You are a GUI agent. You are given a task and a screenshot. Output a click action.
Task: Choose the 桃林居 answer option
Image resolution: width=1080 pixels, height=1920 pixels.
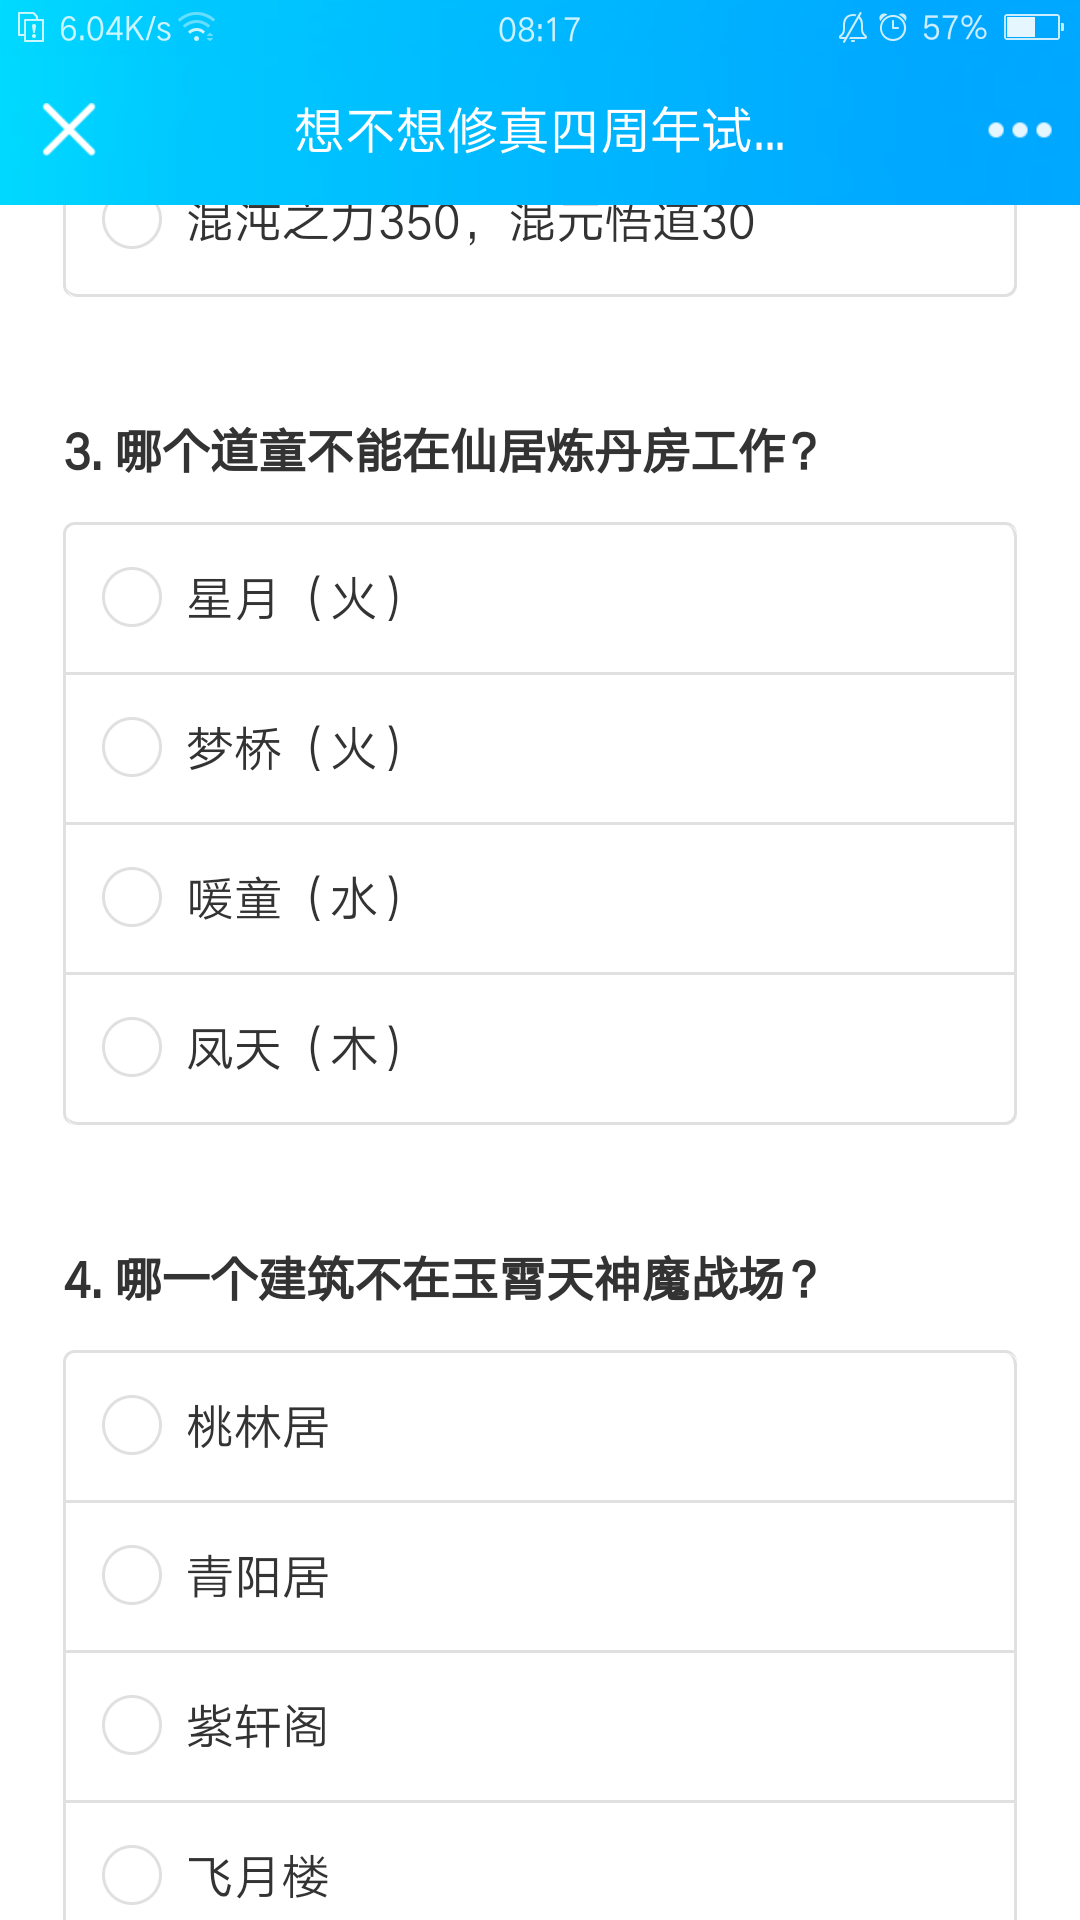(x=540, y=1426)
